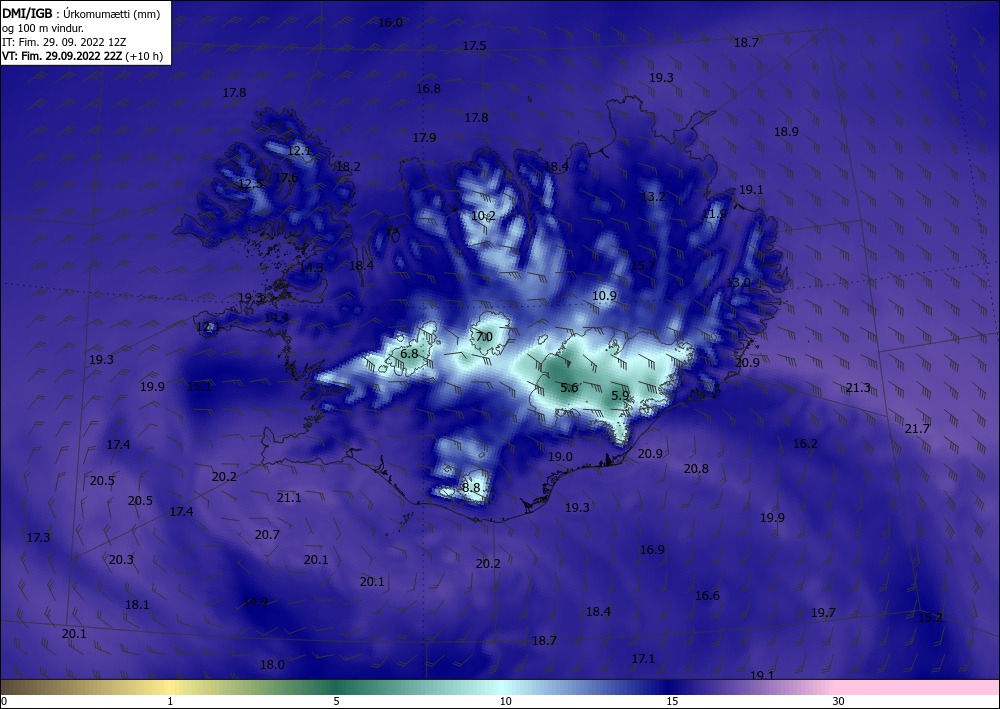Select the 17.1 value near the bottom
The height and width of the screenshot is (709, 1000).
click(643, 659)
